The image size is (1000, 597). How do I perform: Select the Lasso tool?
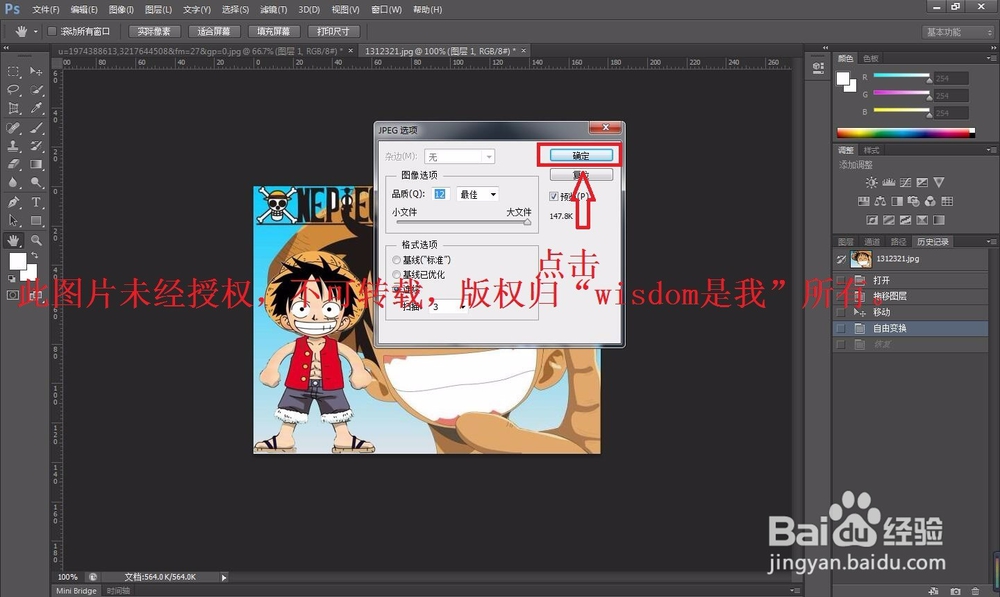(13, 90)
